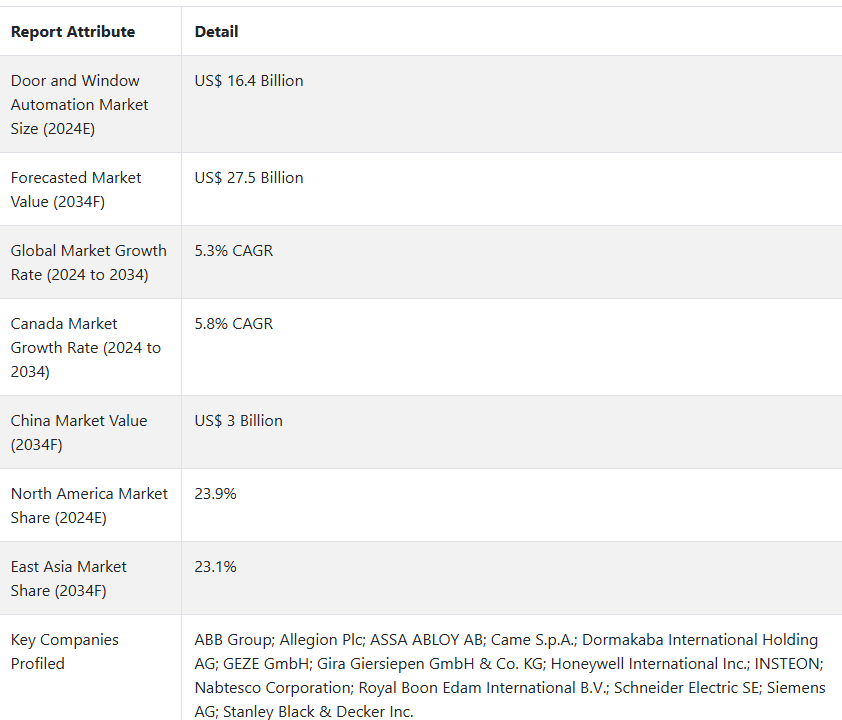Screen dimensions: 842x720
Task: Select East Asia Market Share (2034F) label
Action: click(69, 578)
